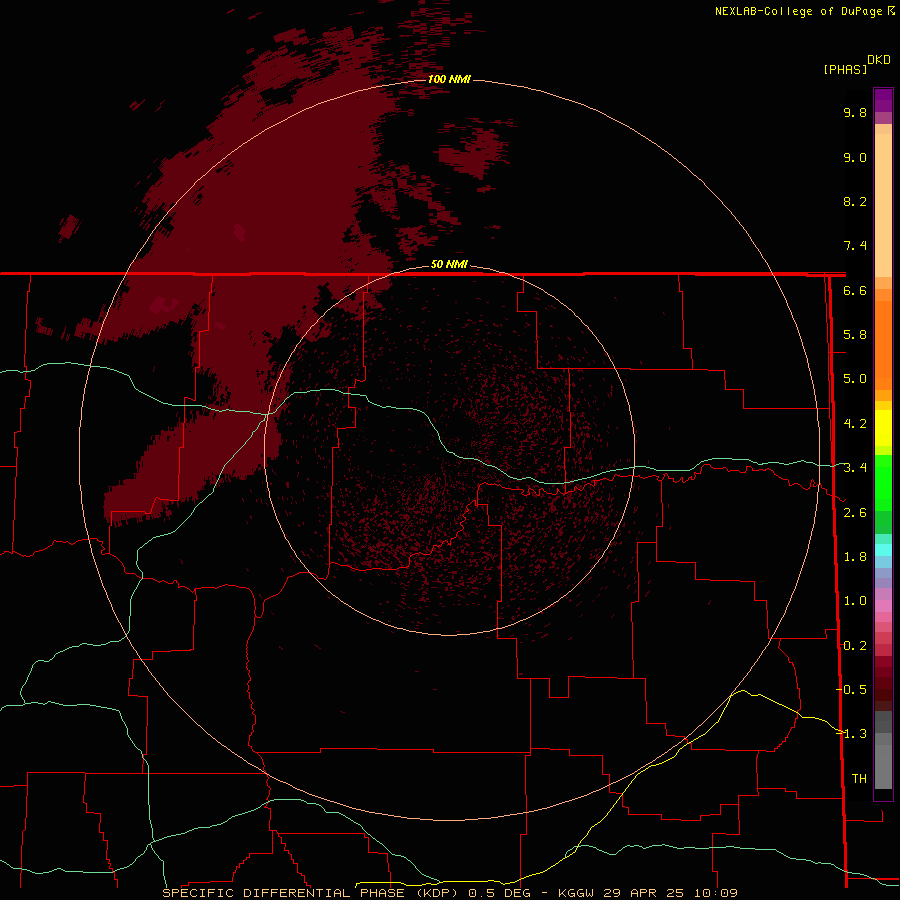Click the 5.0 value on the color scale

[855, 379]
